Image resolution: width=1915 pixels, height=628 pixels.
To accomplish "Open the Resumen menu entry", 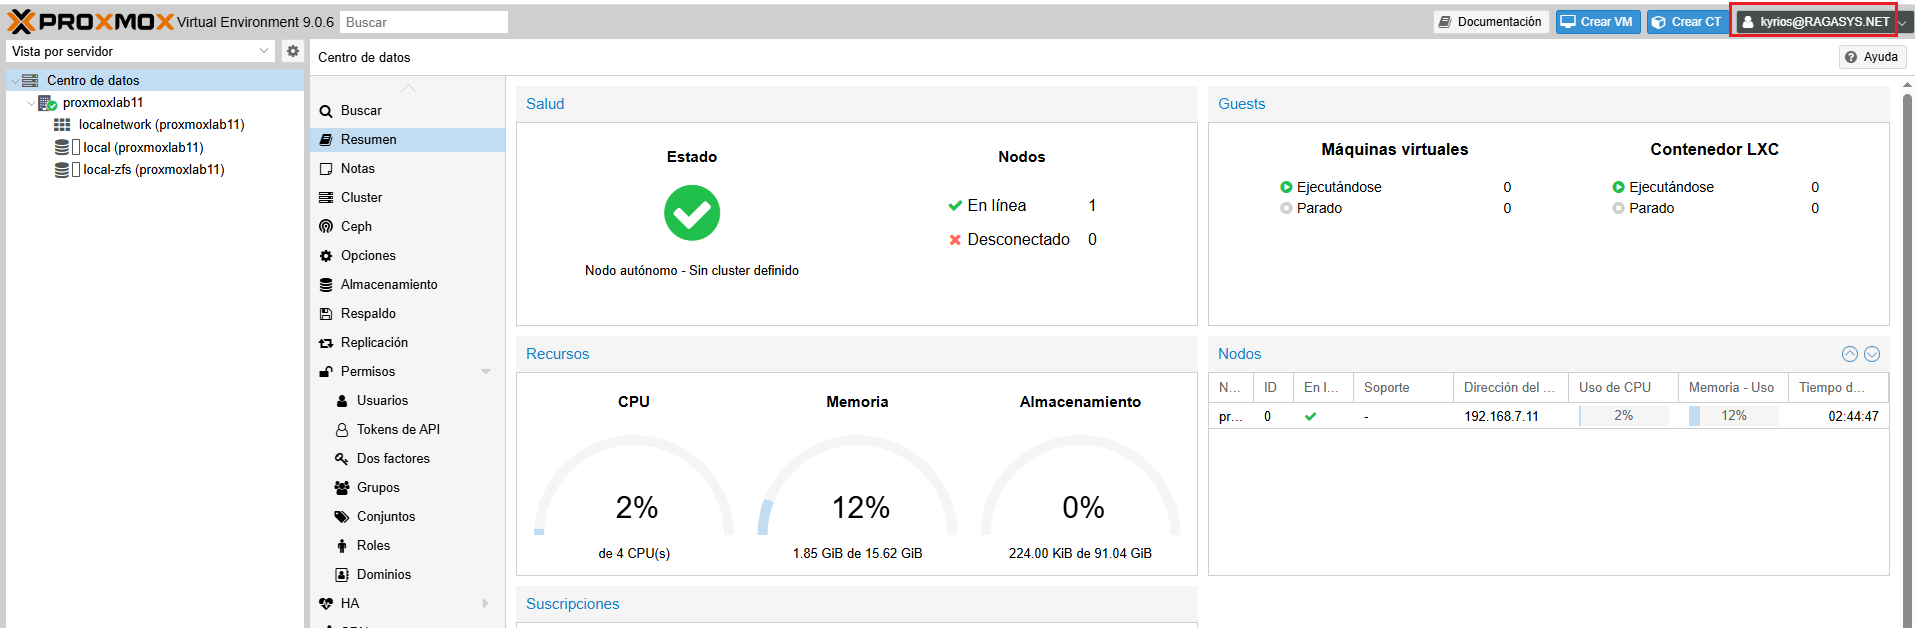I will click(x=408, y=140).
